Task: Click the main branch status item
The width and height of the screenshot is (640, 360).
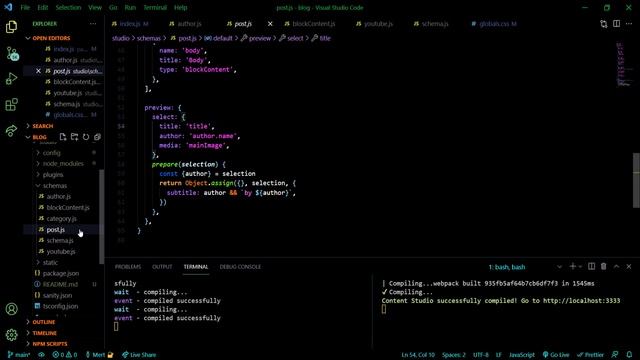Action: click(x=19, y=355)
